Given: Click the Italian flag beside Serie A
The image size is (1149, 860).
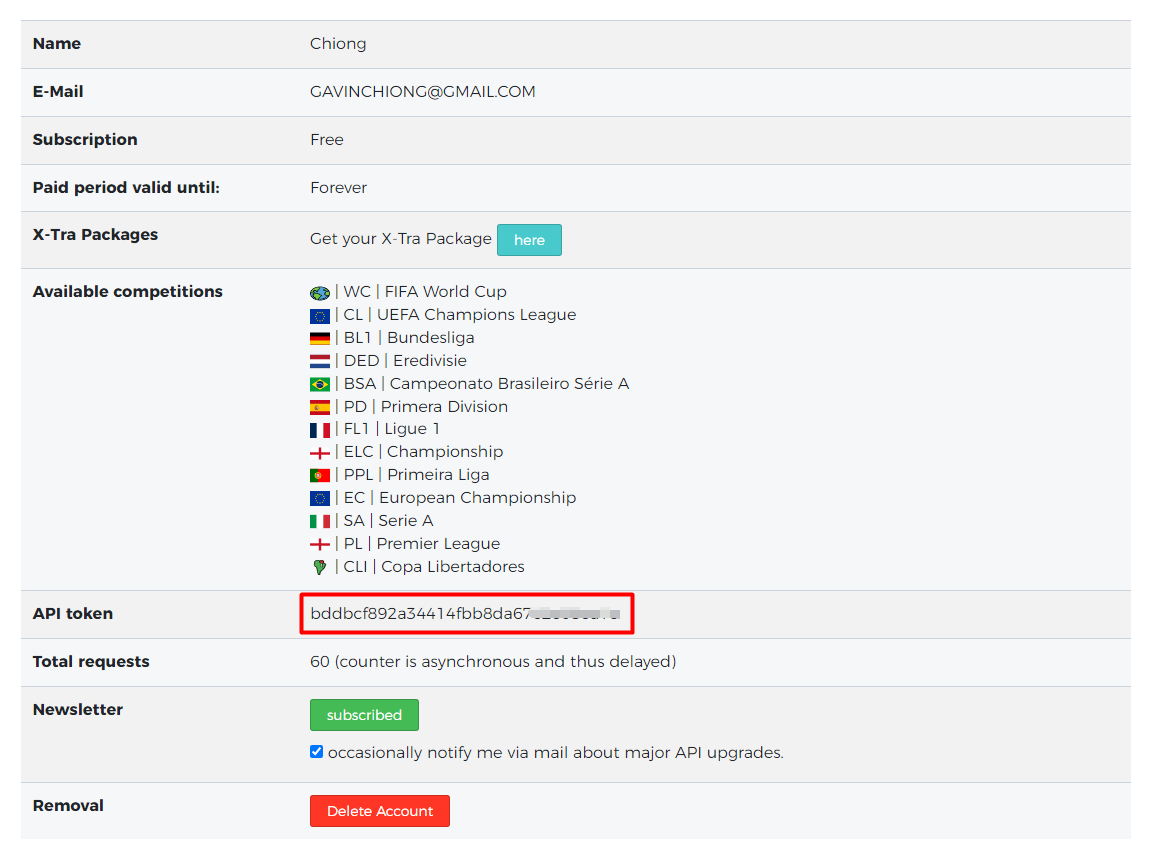Looking at the screenshot, I should (319, 522).
